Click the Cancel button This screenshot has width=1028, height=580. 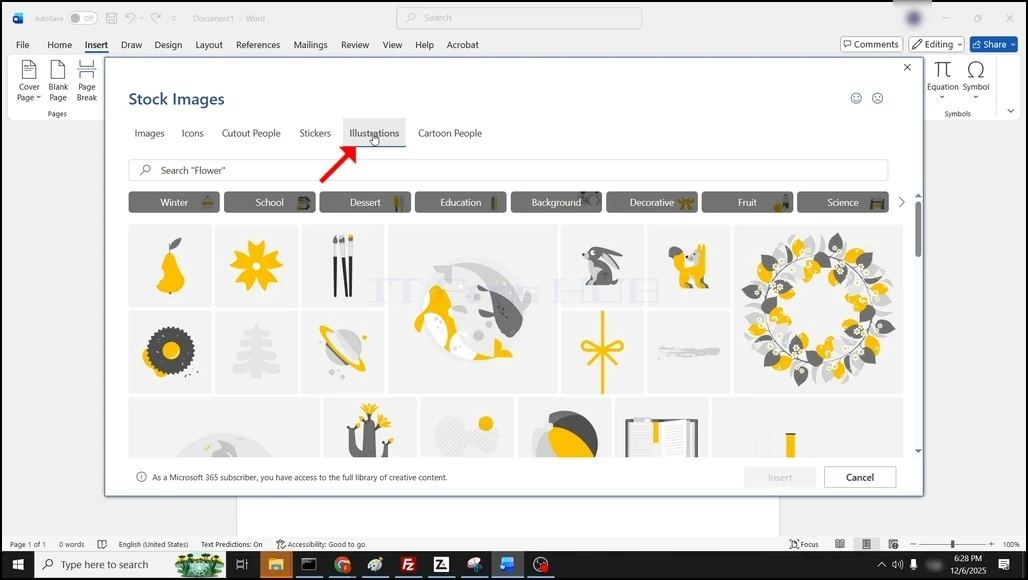click(860, 477)
